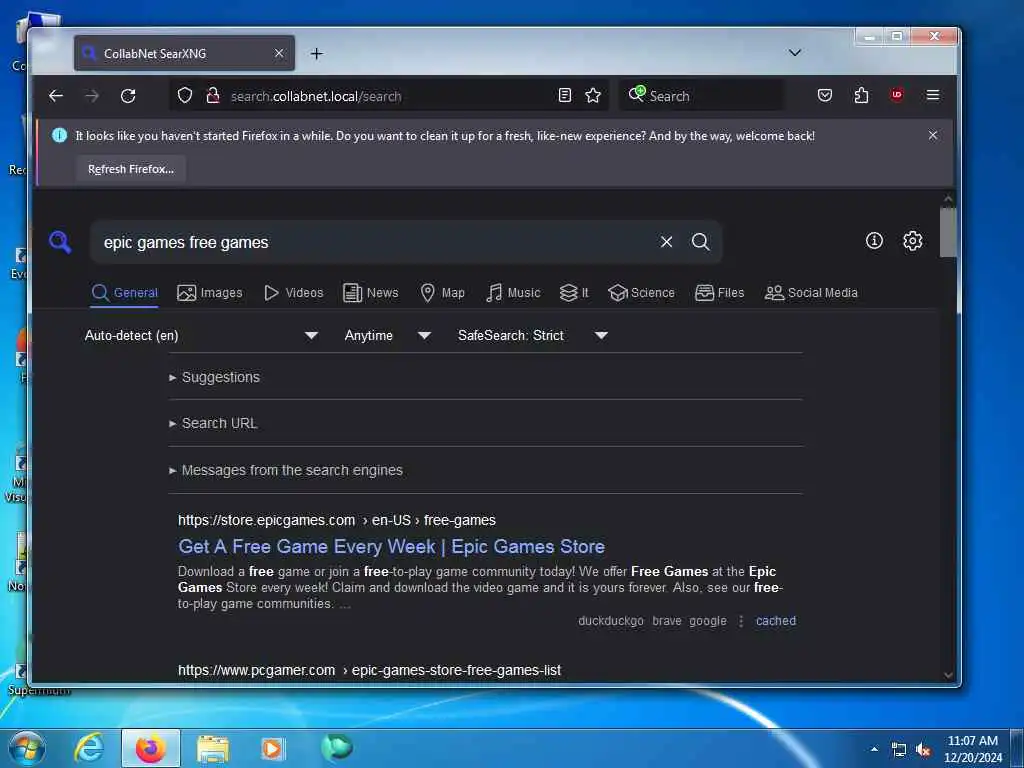1024x768 pixels.
Task: Open the Windows Start button
Action: pos(26,748)
